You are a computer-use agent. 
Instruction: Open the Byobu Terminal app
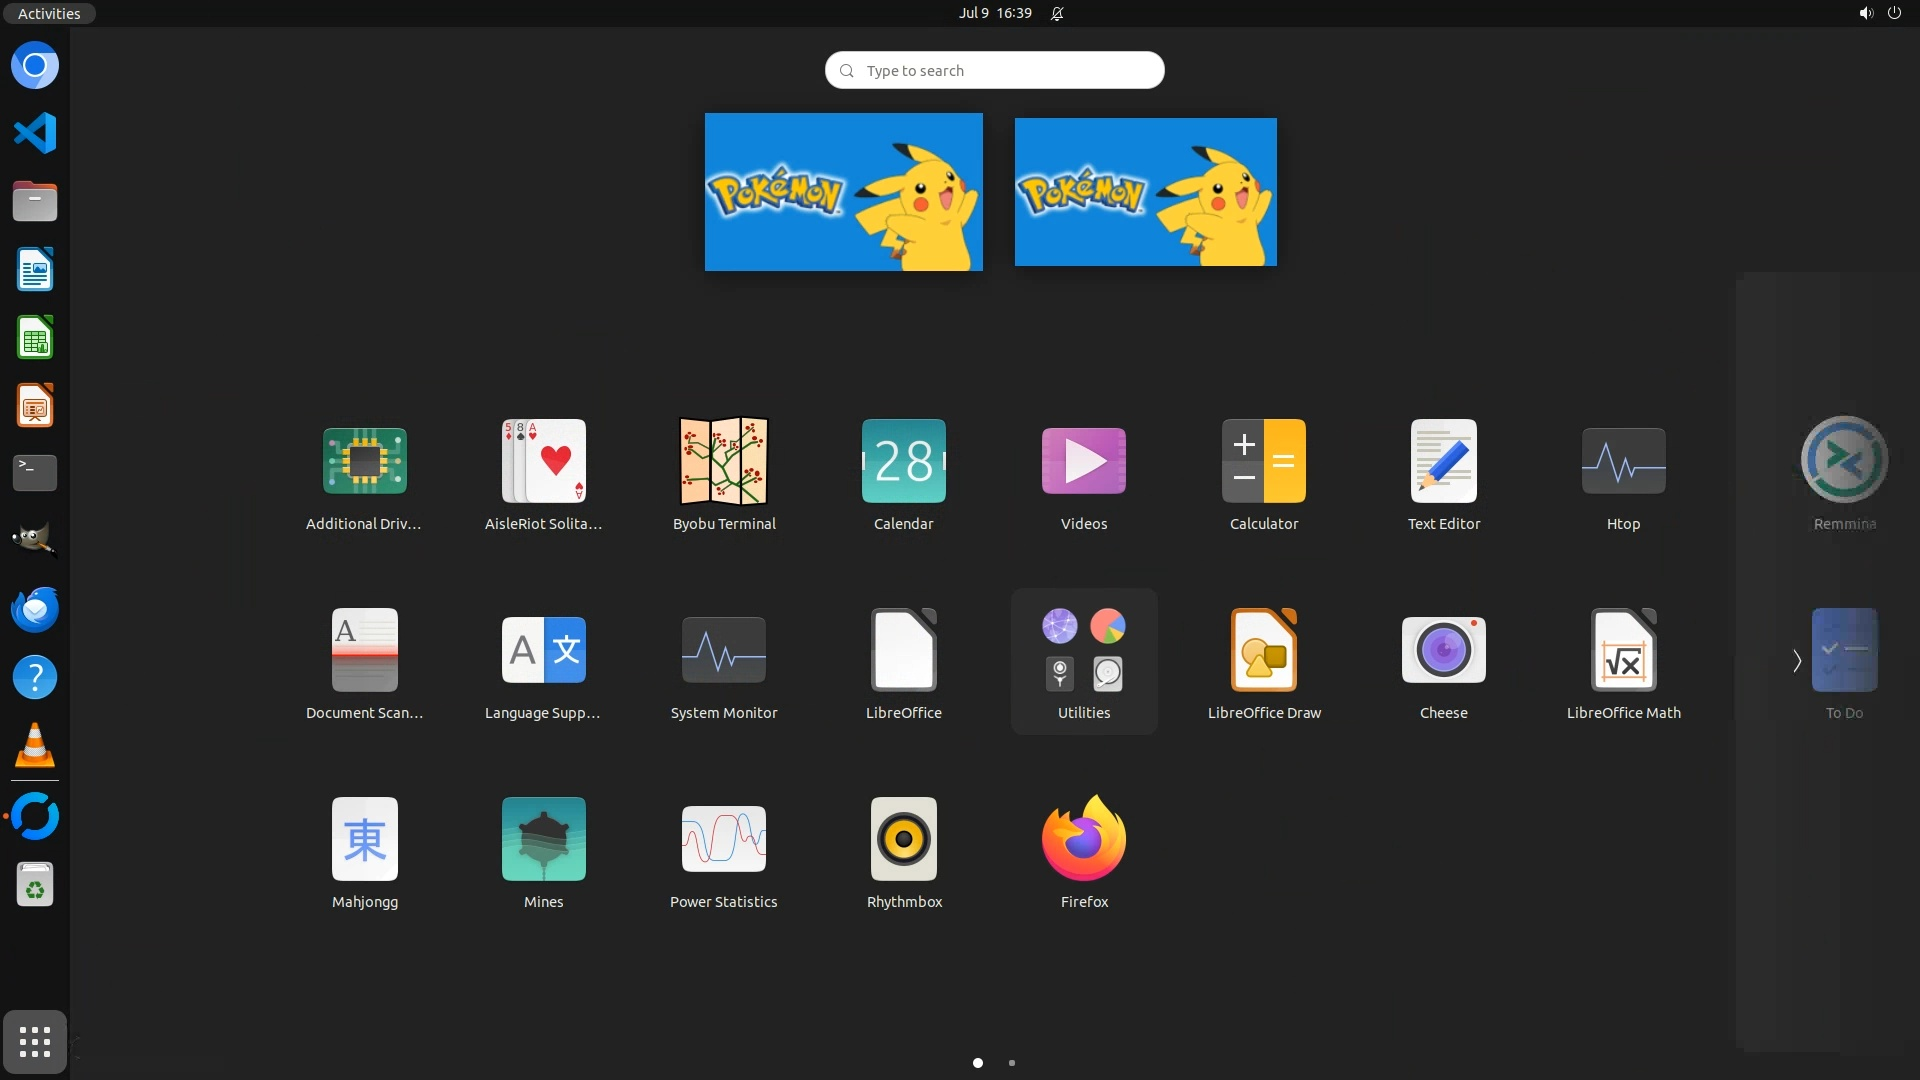[x=723, y=461]
